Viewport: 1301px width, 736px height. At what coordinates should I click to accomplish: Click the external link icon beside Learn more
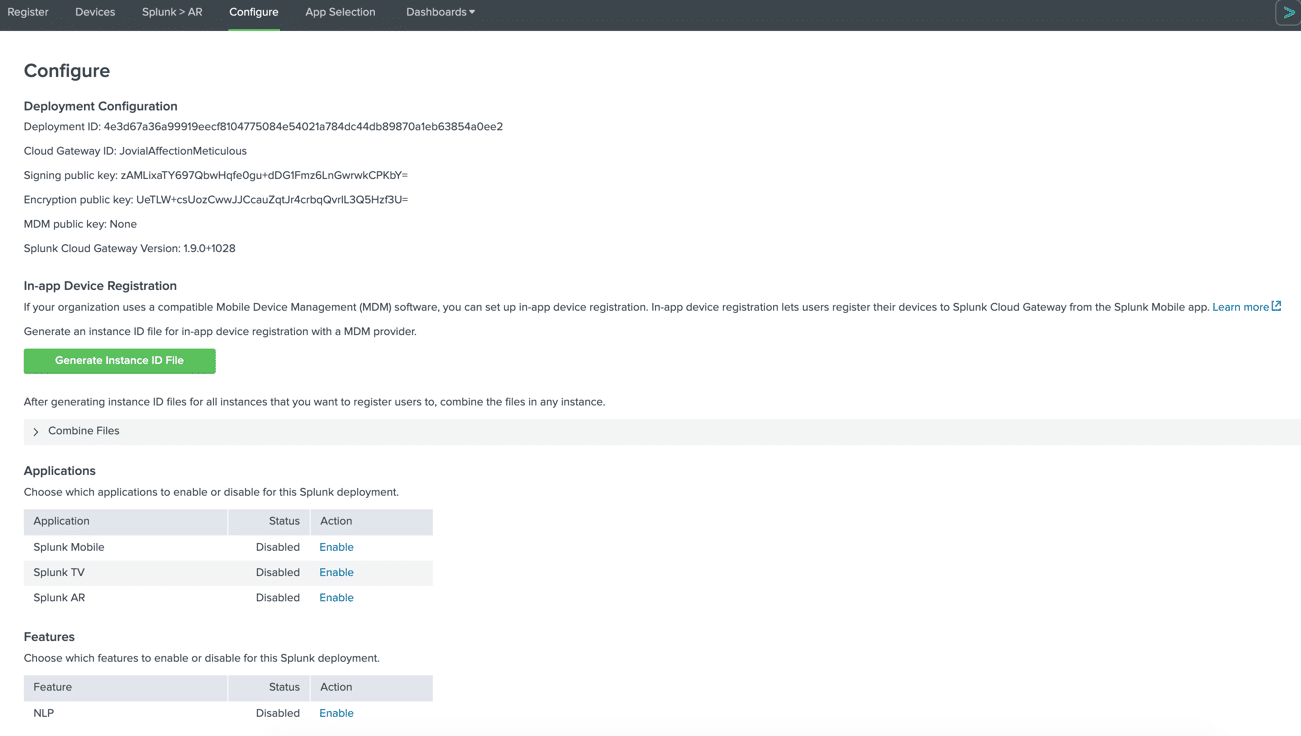tap(1276, 306)
